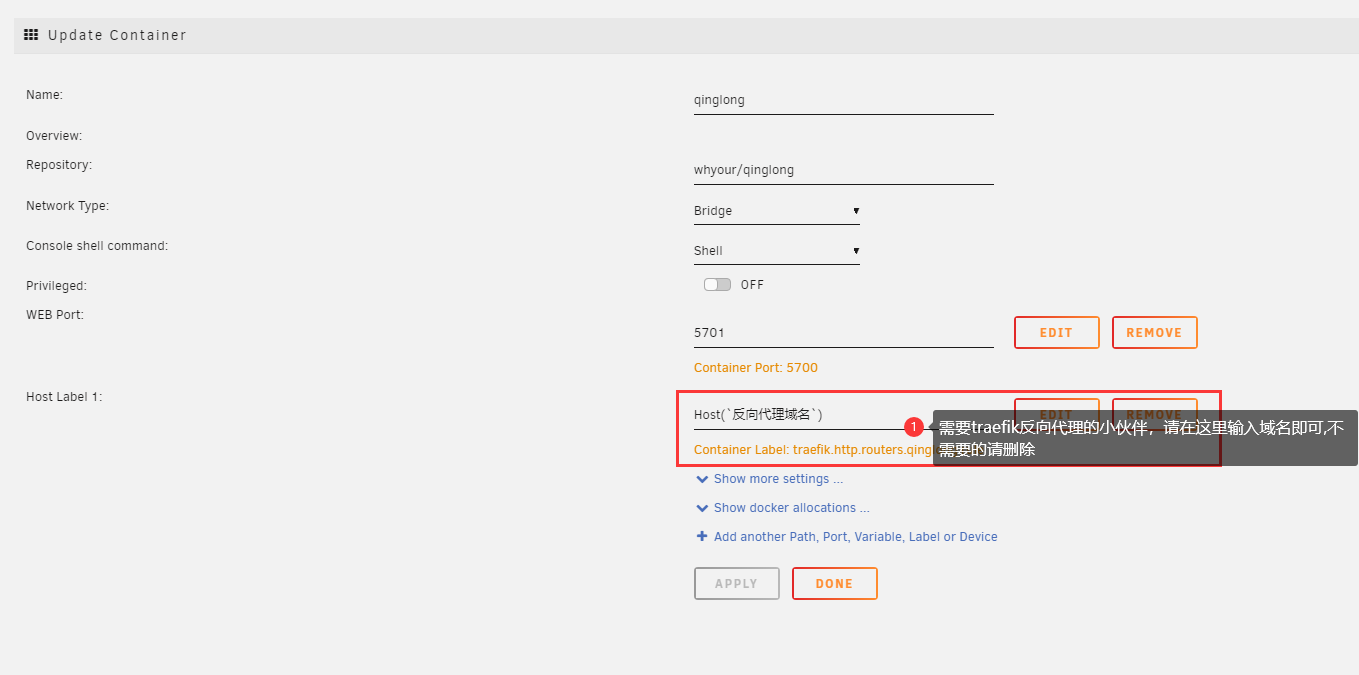
Task: Click the APPLY button
Action: (x=736, y=584)
